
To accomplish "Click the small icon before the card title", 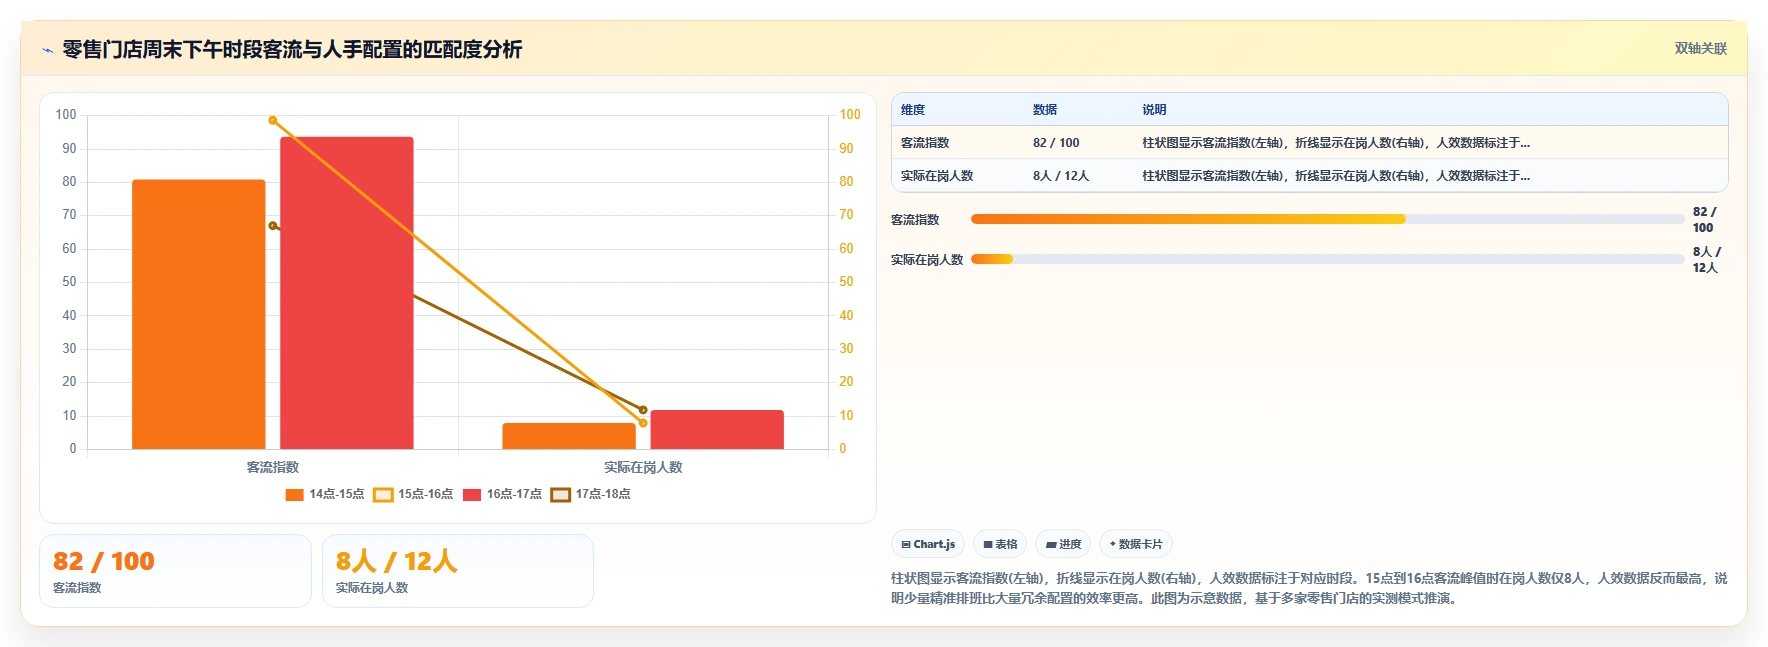I will tap(47, 50).
